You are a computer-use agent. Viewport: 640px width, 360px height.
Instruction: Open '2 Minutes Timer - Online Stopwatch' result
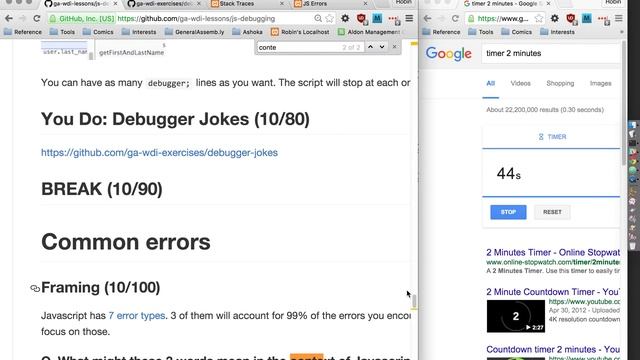(x=553, y=252)
